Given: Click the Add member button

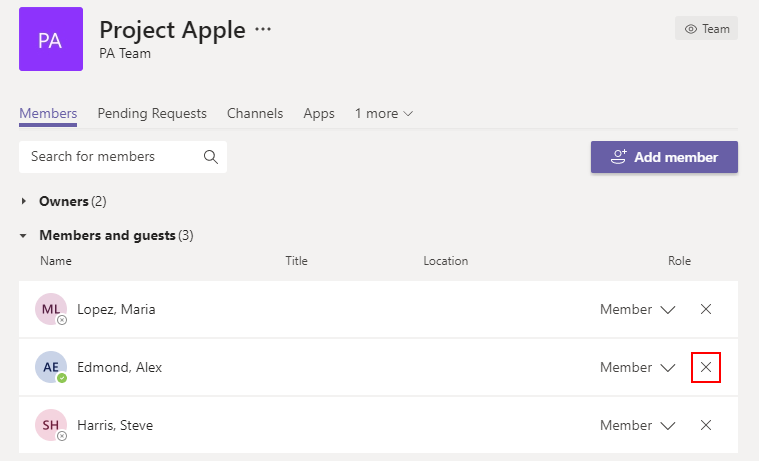Looking at the screenshot, I should click(664, 157).
